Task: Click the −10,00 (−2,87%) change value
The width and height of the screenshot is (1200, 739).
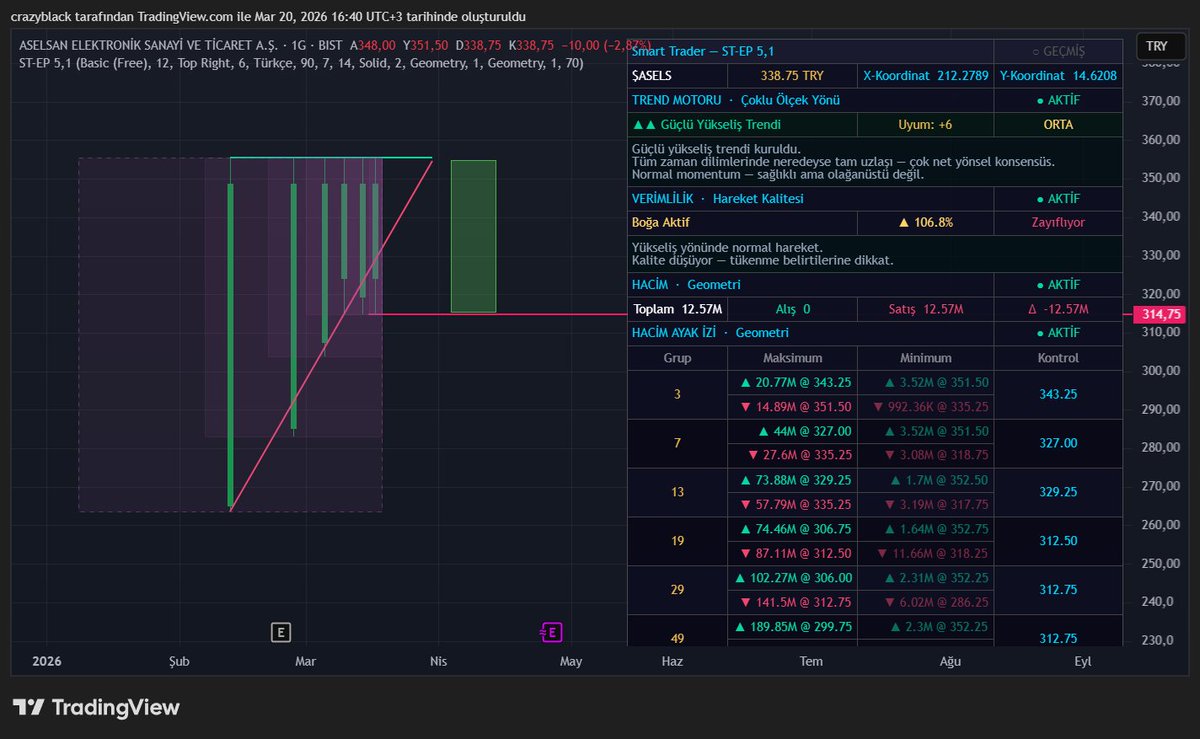Action: pos(605,46)
